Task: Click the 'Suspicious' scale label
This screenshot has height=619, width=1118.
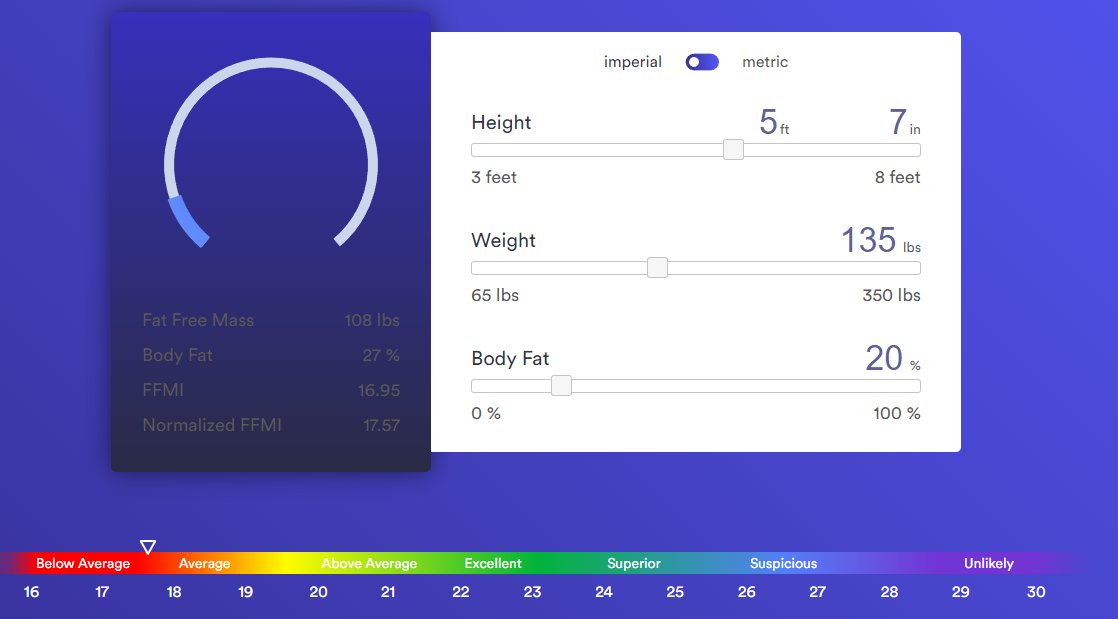Action: (x=783, y=563)
